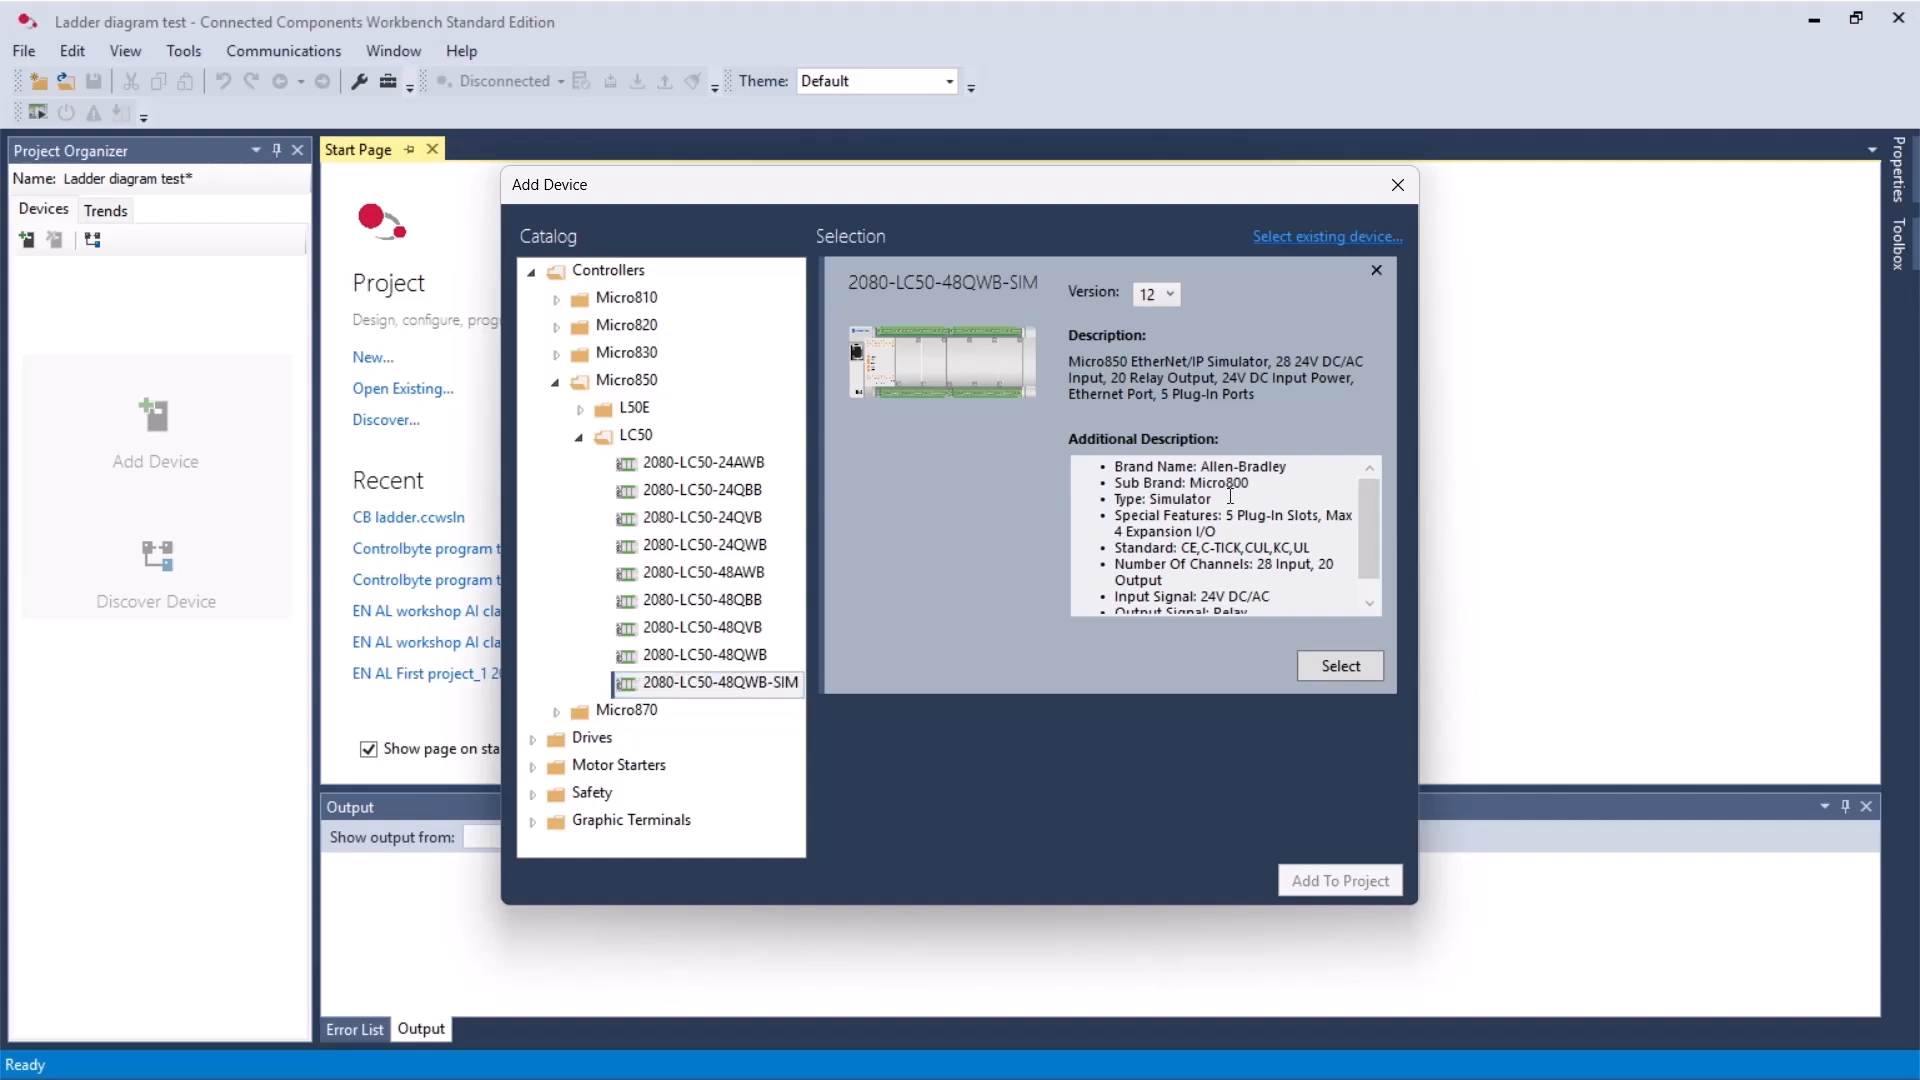This screenshot has width=1920, height=1080.
Task: Click the Save toolbar icon
Action: (93, 81)
